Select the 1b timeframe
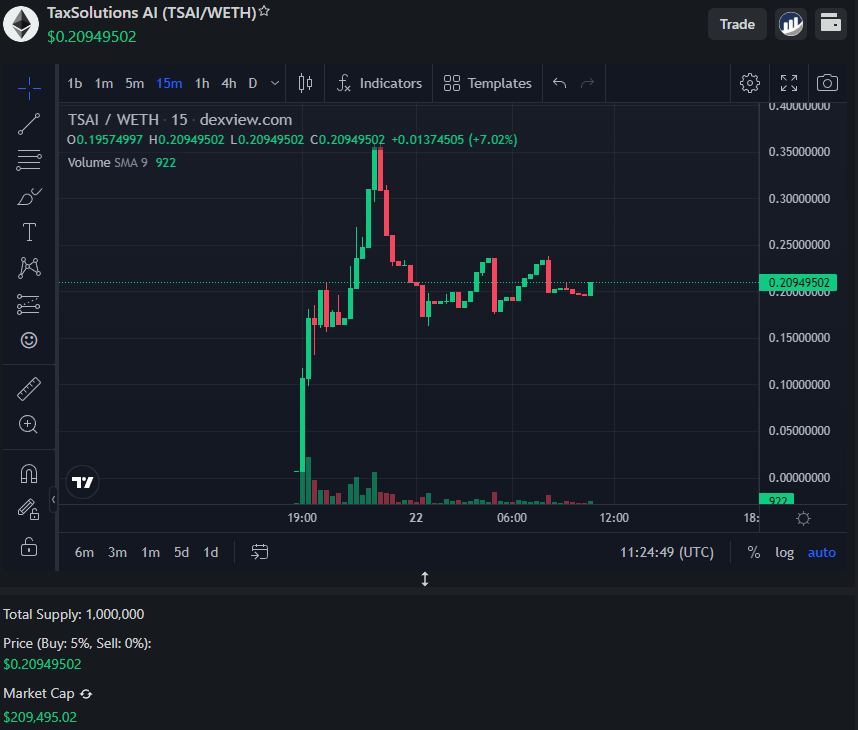Image resolution: width=858 pixels, height=730 pixels. pyautogui.click(x=75, y=83)
